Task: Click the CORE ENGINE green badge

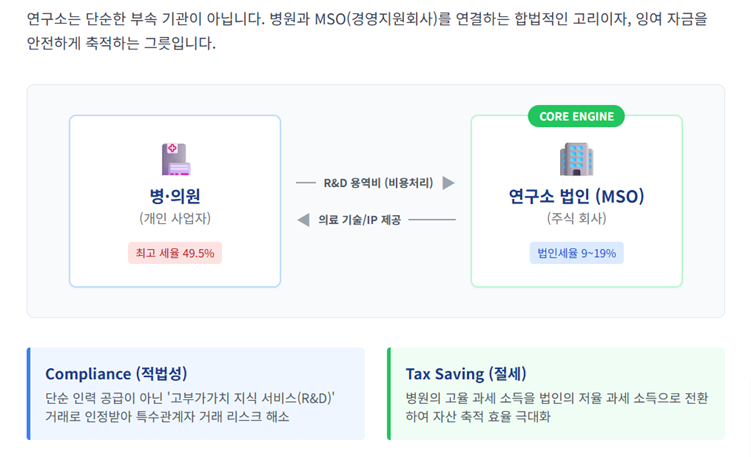Action: (576, 116)
